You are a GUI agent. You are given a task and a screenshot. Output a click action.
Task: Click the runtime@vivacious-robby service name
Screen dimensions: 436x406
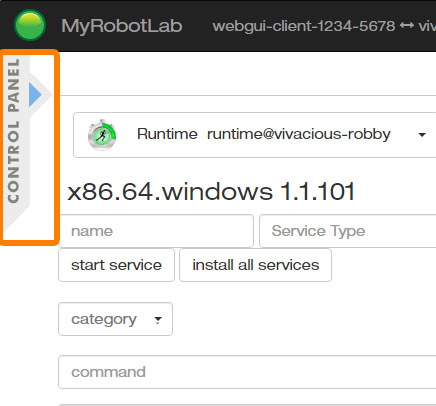point(299,134)
